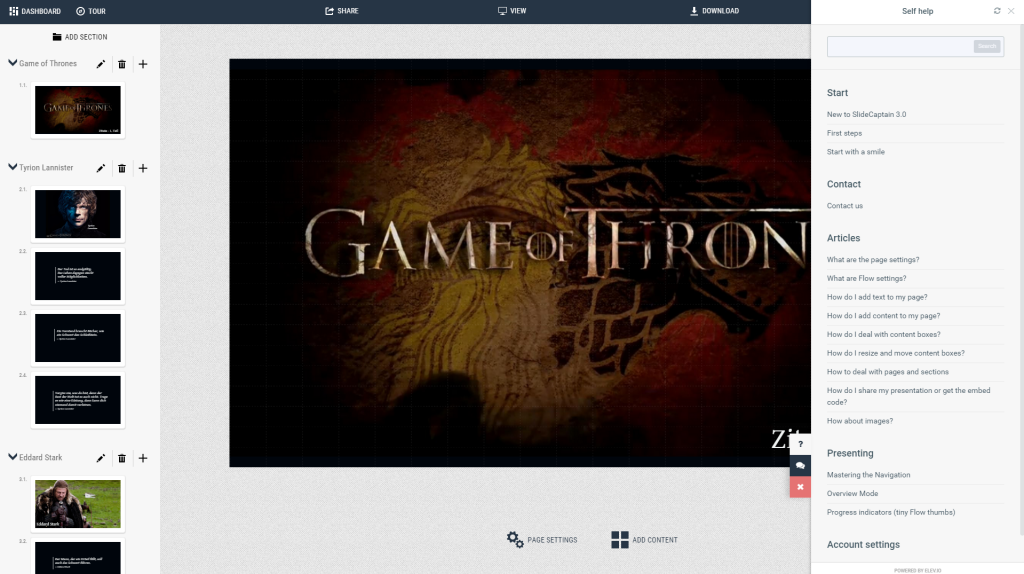
Task: Open the Dashboard menu item
Action: click(34, 11)
